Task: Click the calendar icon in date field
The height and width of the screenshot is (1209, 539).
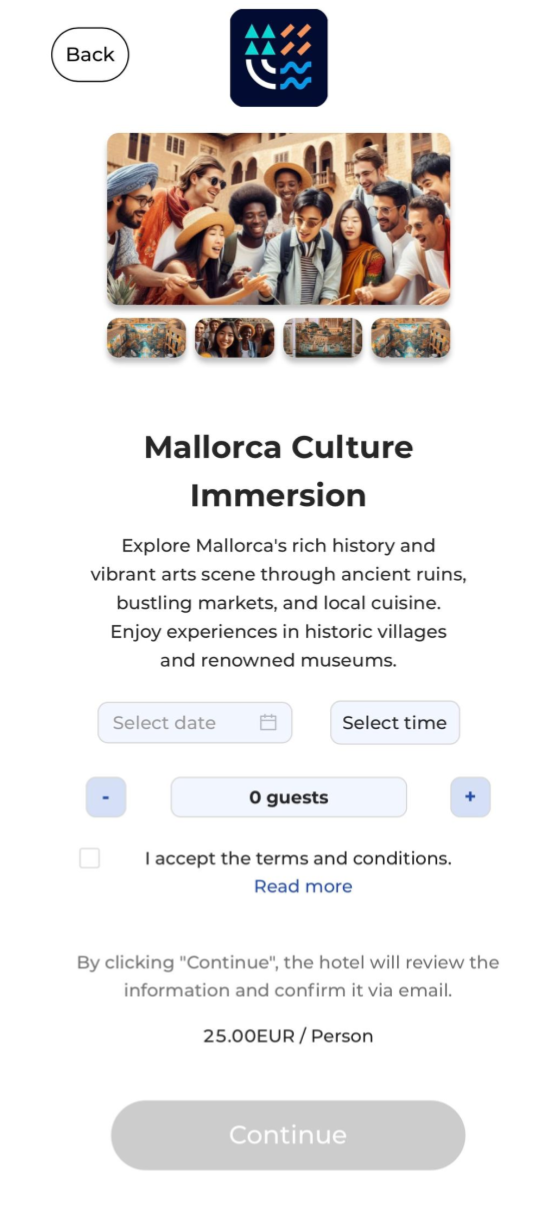Action: (268, 722)
